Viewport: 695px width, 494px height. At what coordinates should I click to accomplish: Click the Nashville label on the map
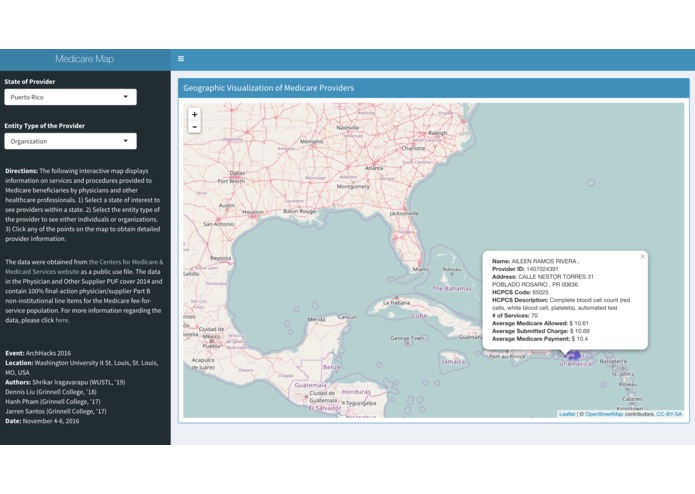[x=348, y=128]
